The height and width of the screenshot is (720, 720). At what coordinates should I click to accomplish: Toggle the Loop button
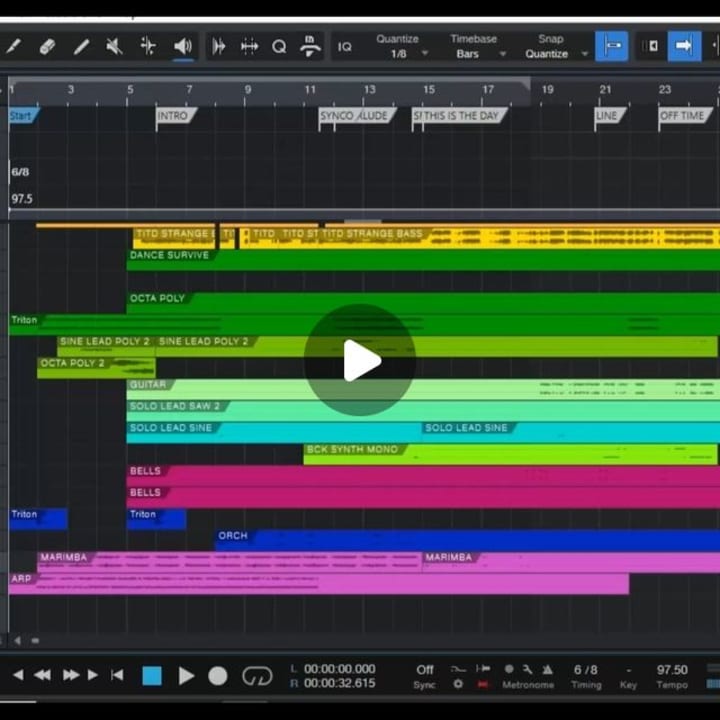coord(258,676)
